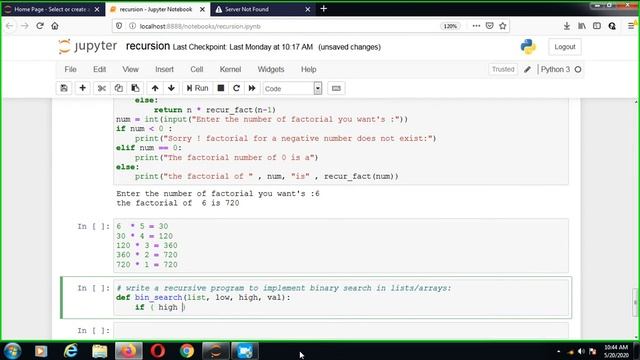Image resolution: width=640 pixels, height=360 pixels.
Task: Restart the kernel icon
Action: [236, 88]
